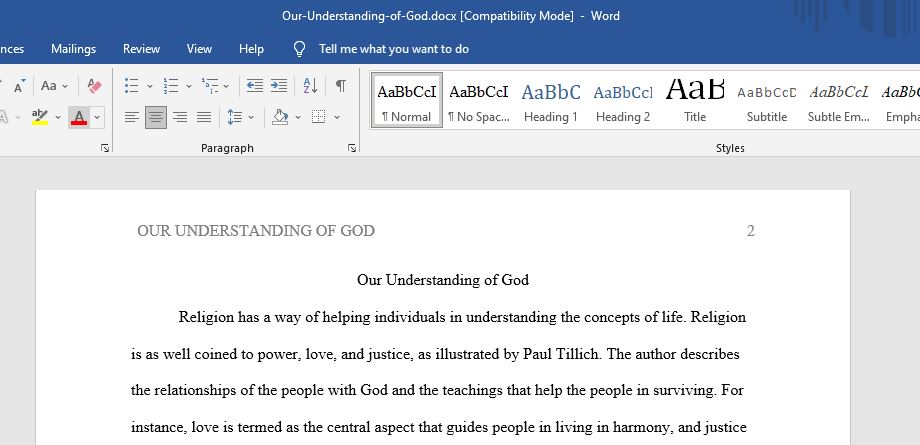Apply the Normal style
The height and width of the screenshot is (445, 920).
click(407, 100)
